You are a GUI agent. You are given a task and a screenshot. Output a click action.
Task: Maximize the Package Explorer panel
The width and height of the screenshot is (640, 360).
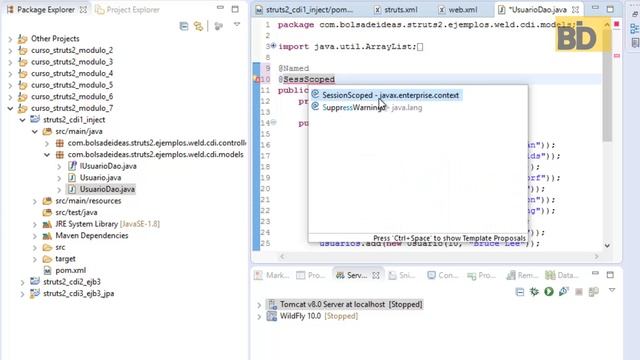(235, 9)
